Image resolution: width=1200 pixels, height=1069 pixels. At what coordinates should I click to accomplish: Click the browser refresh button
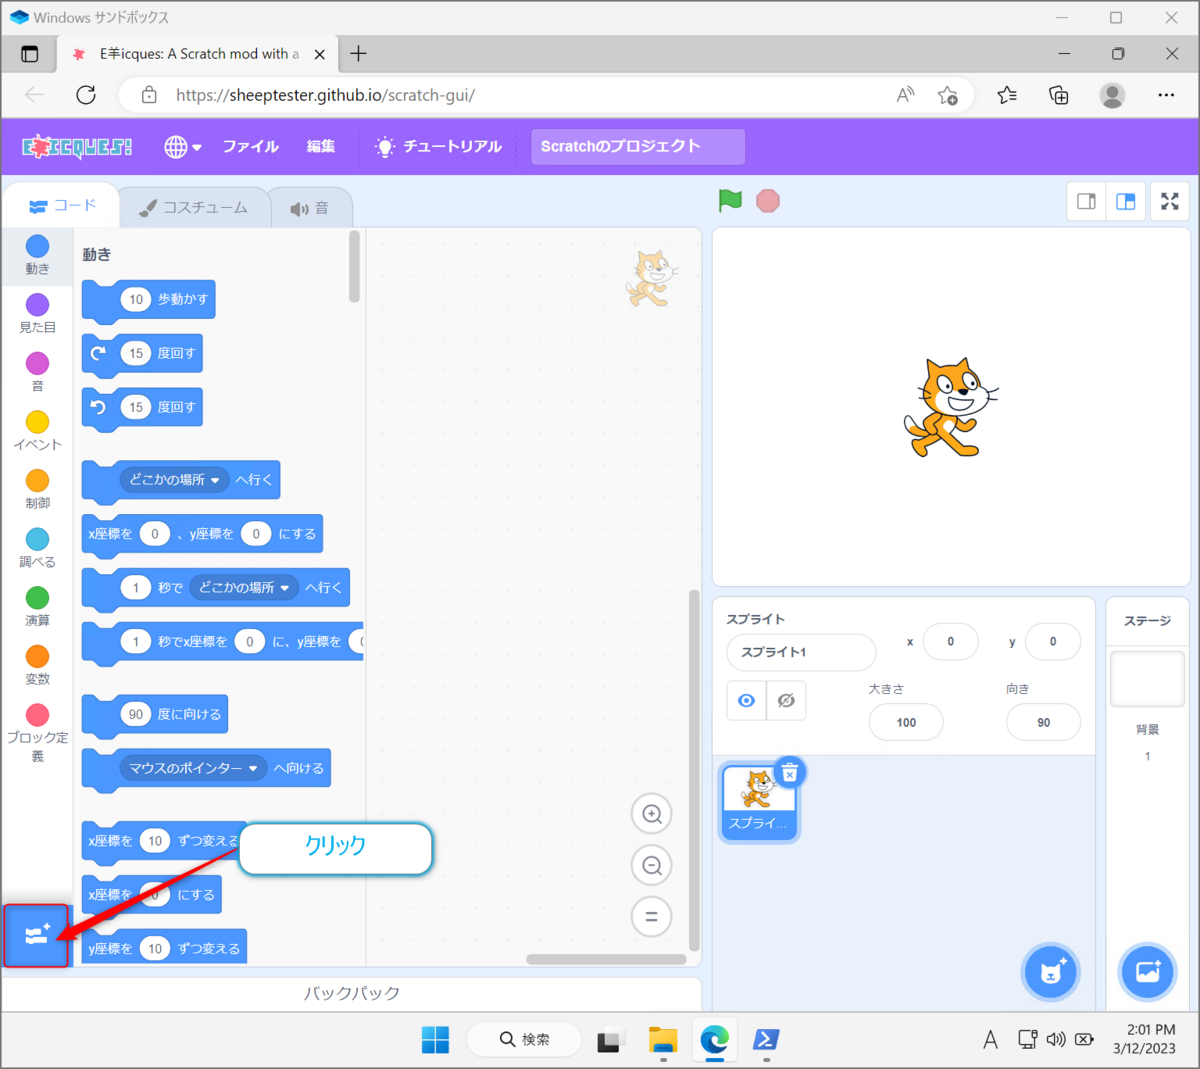(86, 95)
